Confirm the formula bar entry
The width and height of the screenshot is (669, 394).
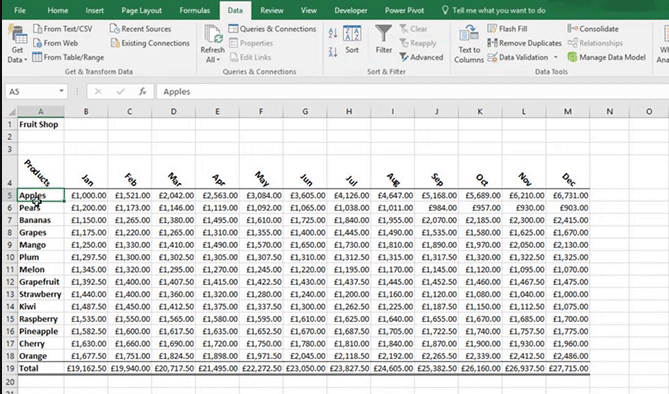pyautogui.click(x=121, y=91)
